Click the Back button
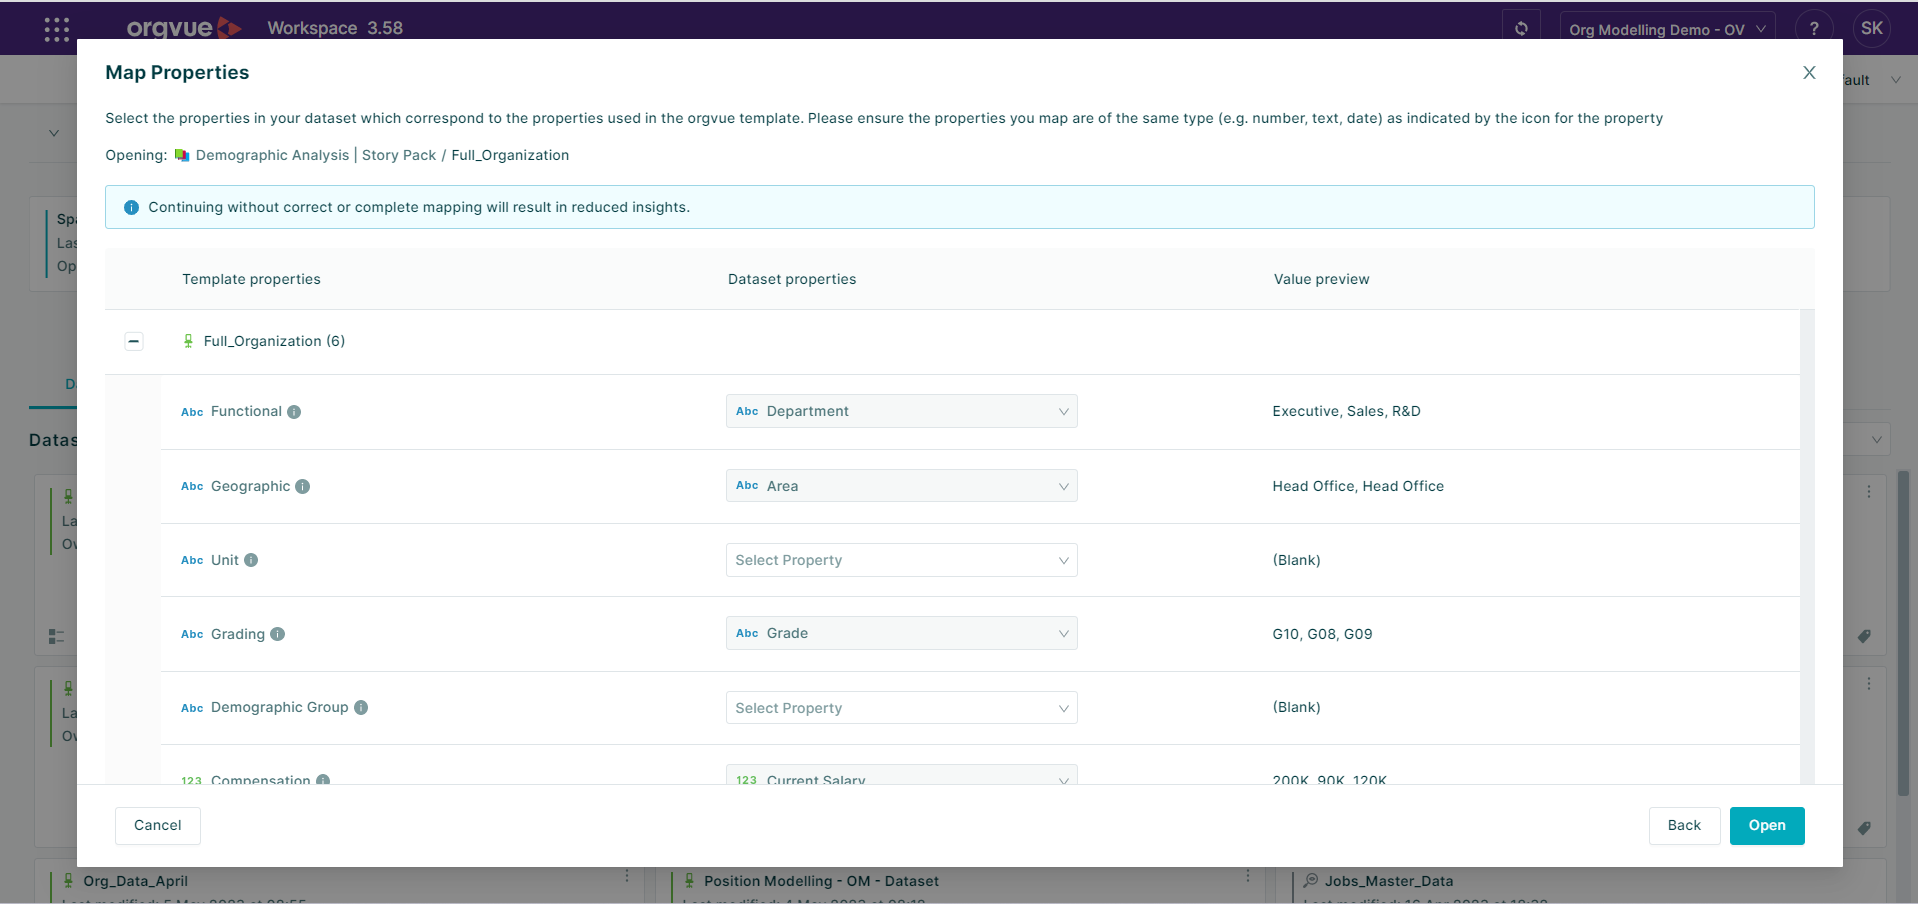This screenshot has width=1918, height=904. click(x=1684, y=826)
